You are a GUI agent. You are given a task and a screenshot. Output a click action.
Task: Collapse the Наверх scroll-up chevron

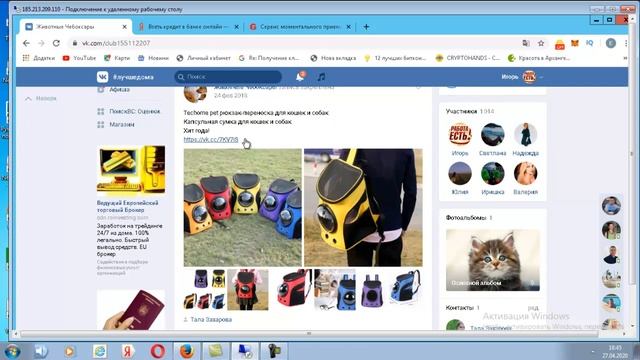tap(28, 99)
